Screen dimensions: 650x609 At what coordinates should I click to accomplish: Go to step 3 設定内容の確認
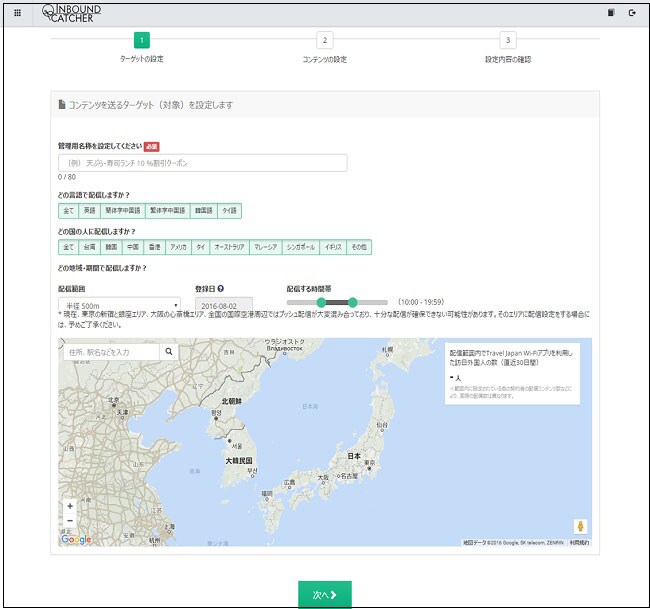click(x=508, y=40)
